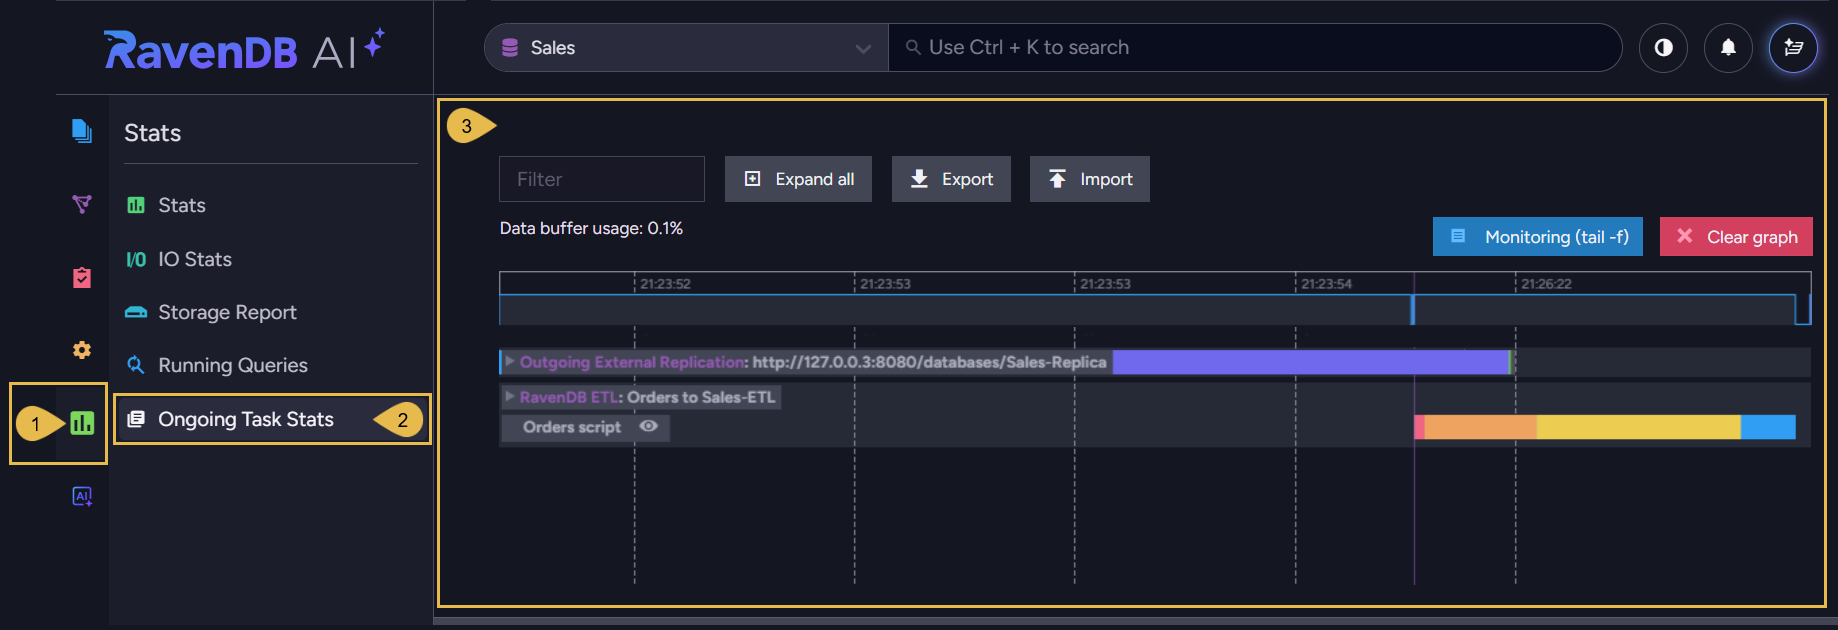Open the Documents section in the sidebar
1838x630 pixels.
(82, 131)
